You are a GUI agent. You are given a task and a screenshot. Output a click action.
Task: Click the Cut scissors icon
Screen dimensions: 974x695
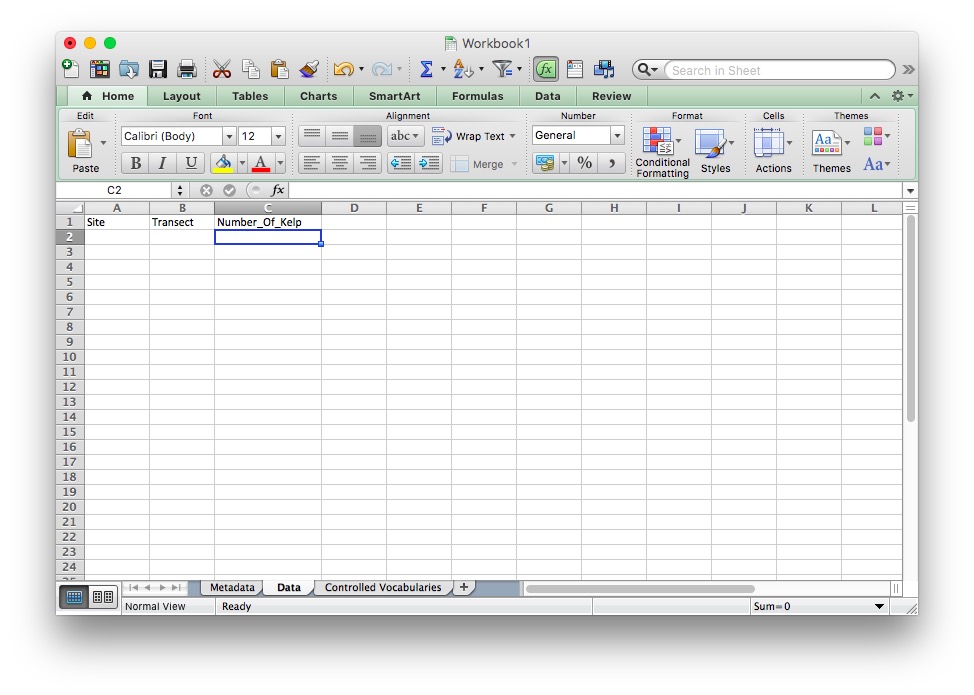(222, 69)
